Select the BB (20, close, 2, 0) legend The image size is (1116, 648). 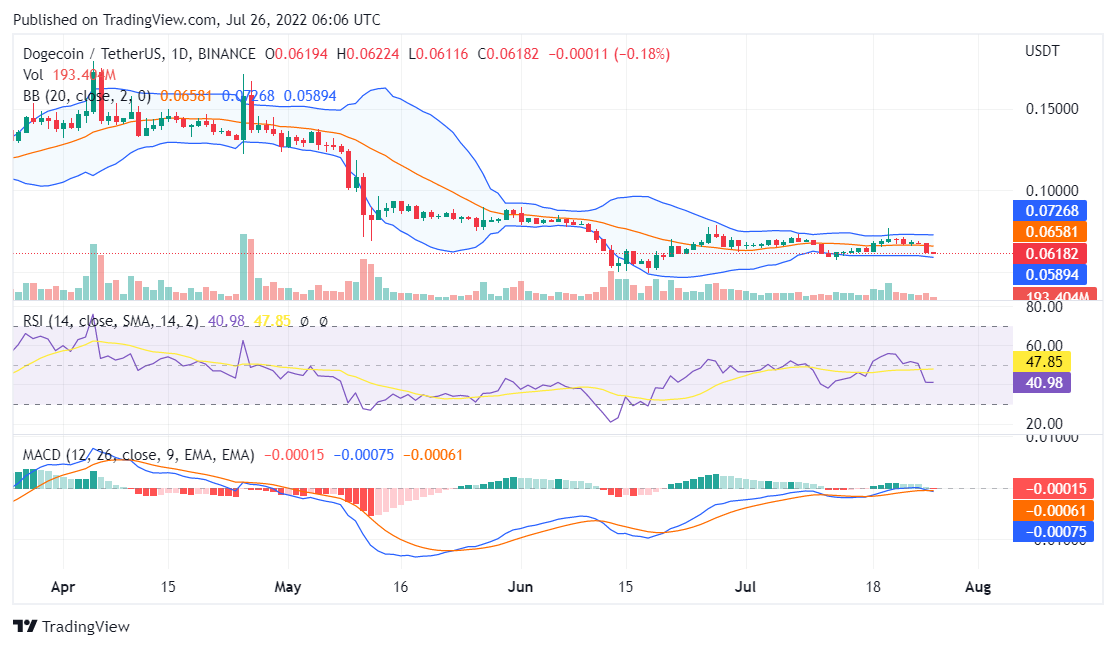[87, 96]
